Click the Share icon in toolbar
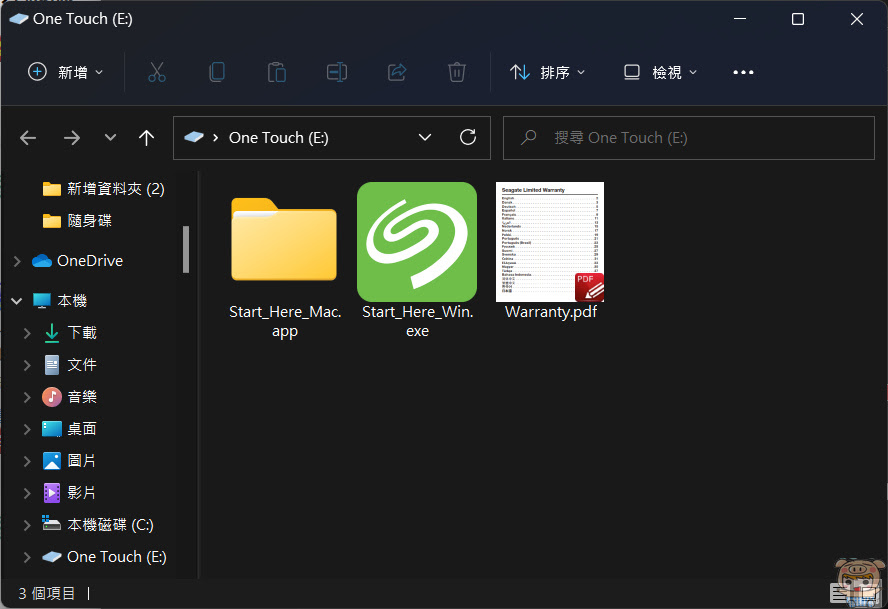This screenshot has width=888, height=609. coord(397,73)
